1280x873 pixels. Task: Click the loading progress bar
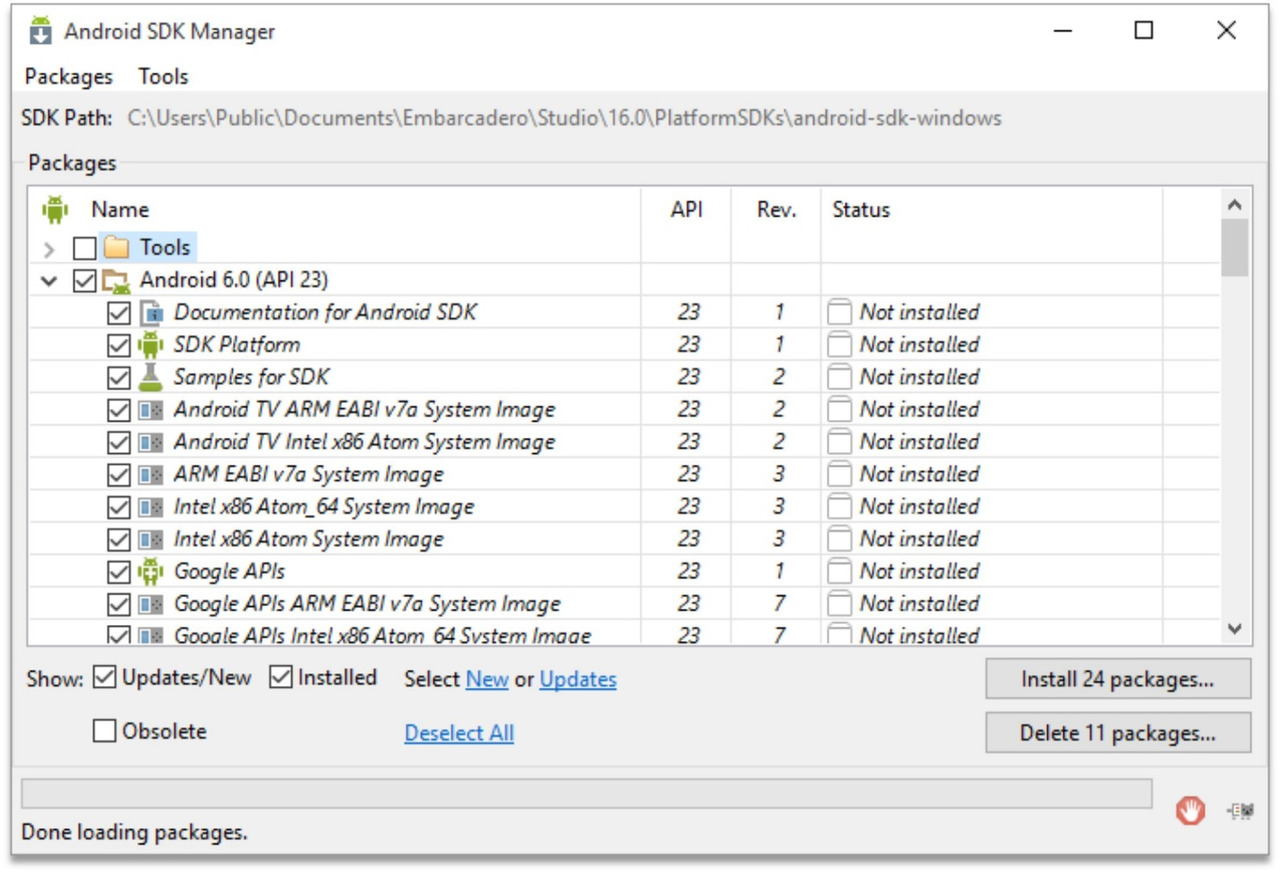586,794
